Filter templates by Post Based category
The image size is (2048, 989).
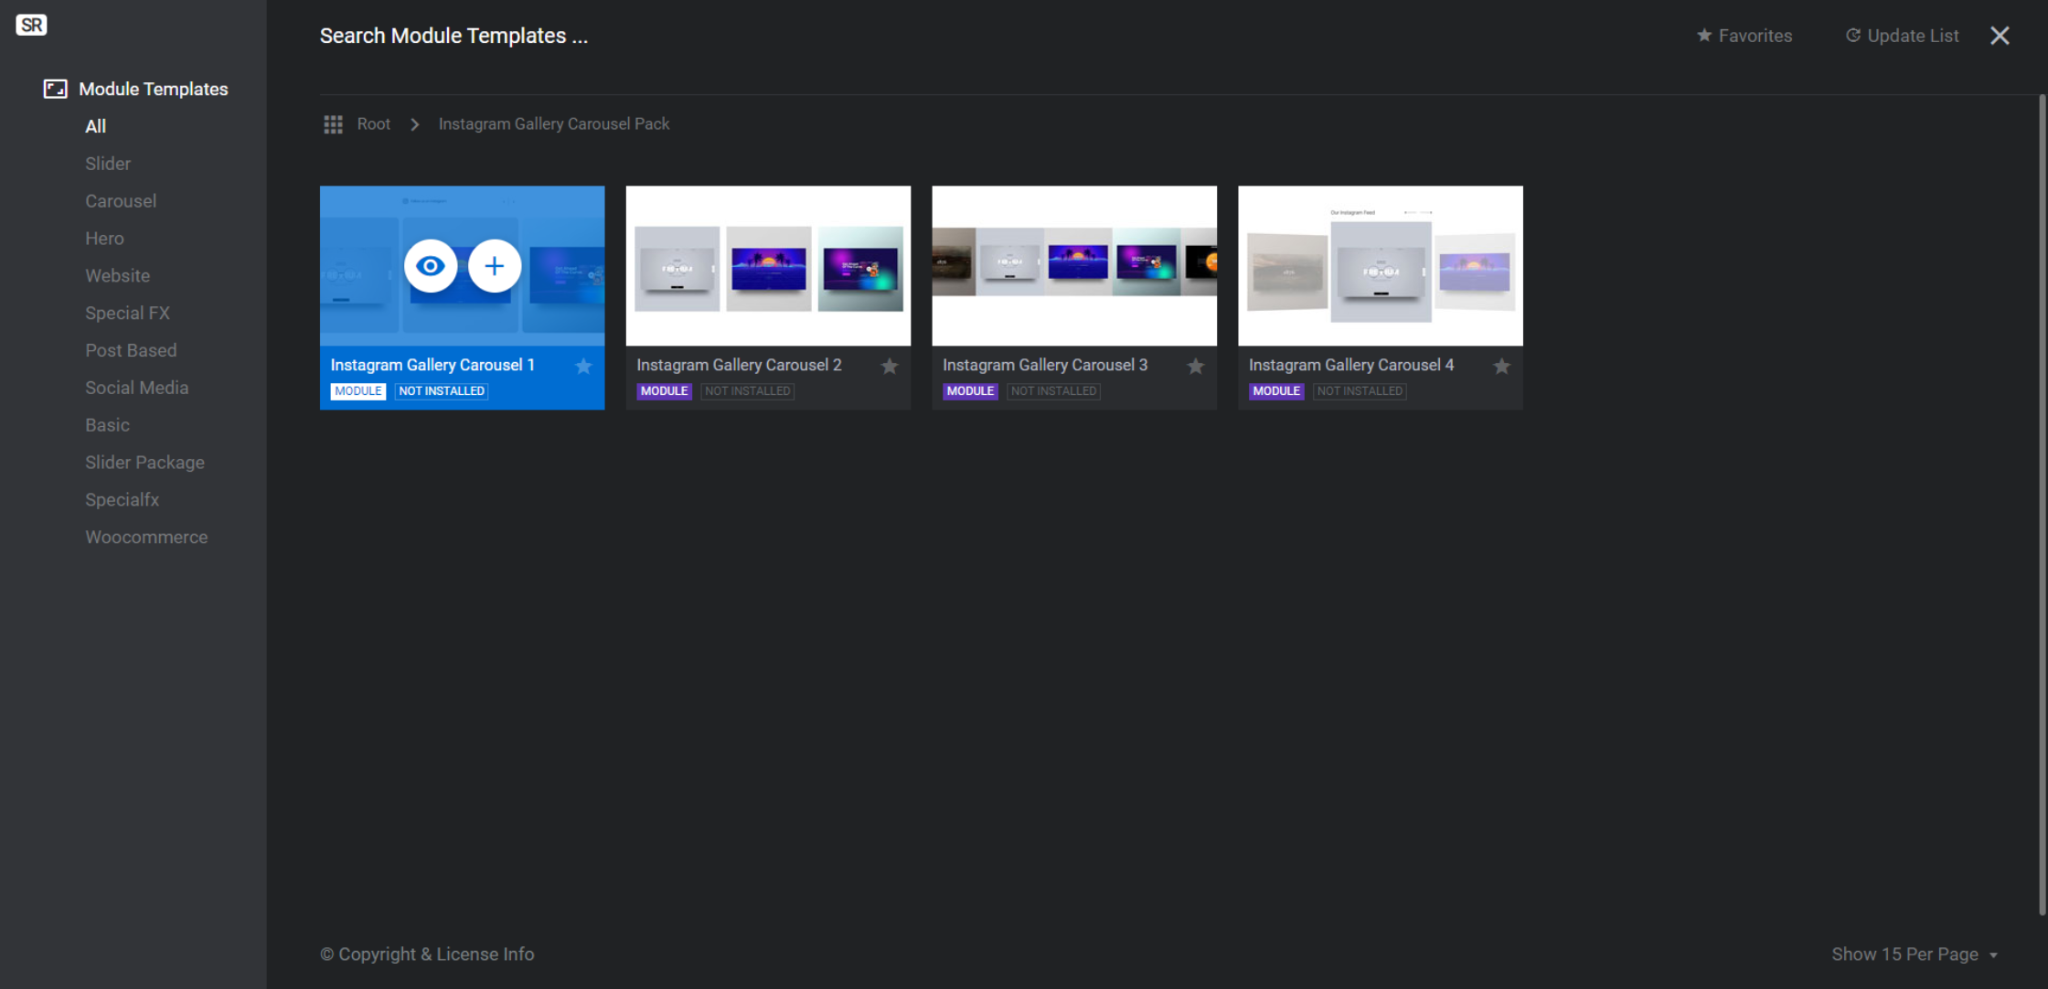point(131,350)
